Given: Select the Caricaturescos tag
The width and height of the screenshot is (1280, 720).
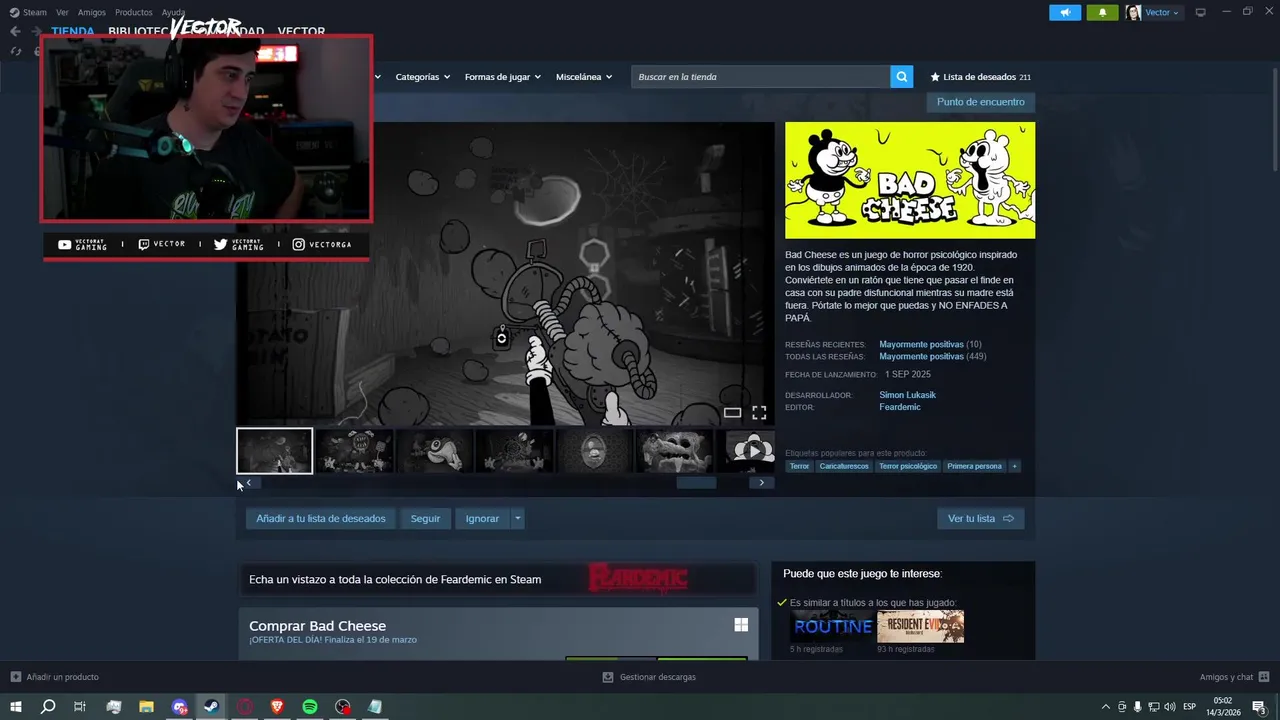Looking at the screenshot, I should [x=844, y=466].
